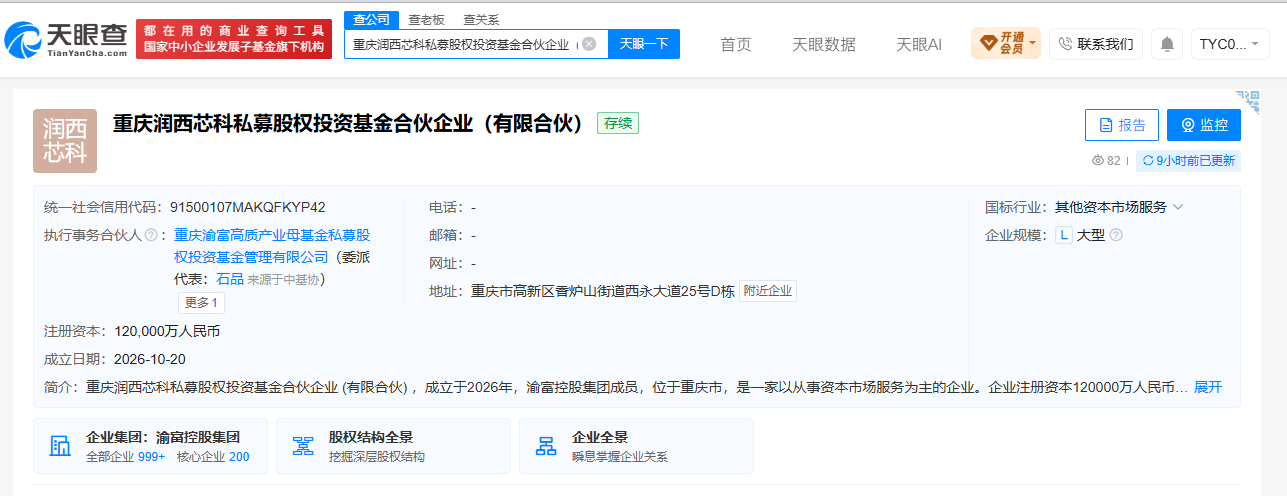
Task: Open the TYC0... account dropdown
Action: (1230, 44)
